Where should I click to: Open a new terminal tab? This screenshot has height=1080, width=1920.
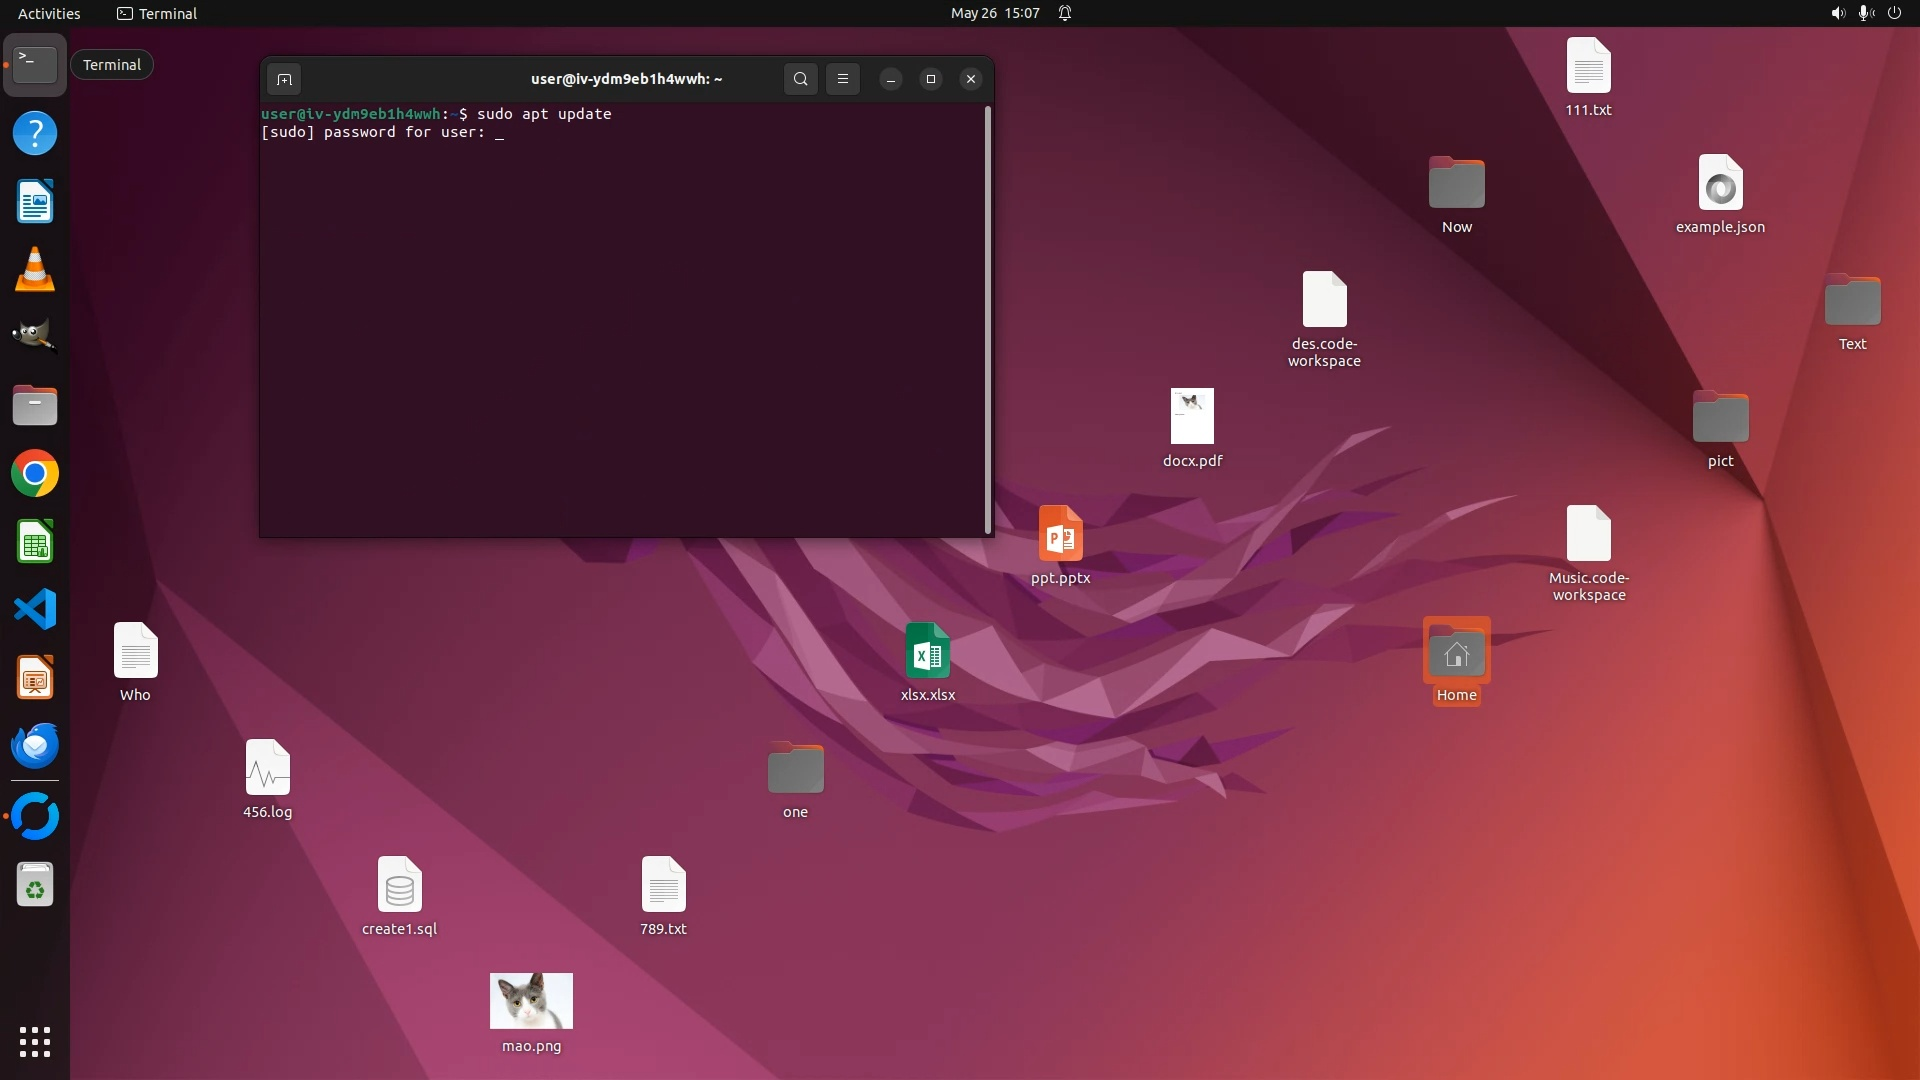tap(284, 79)
